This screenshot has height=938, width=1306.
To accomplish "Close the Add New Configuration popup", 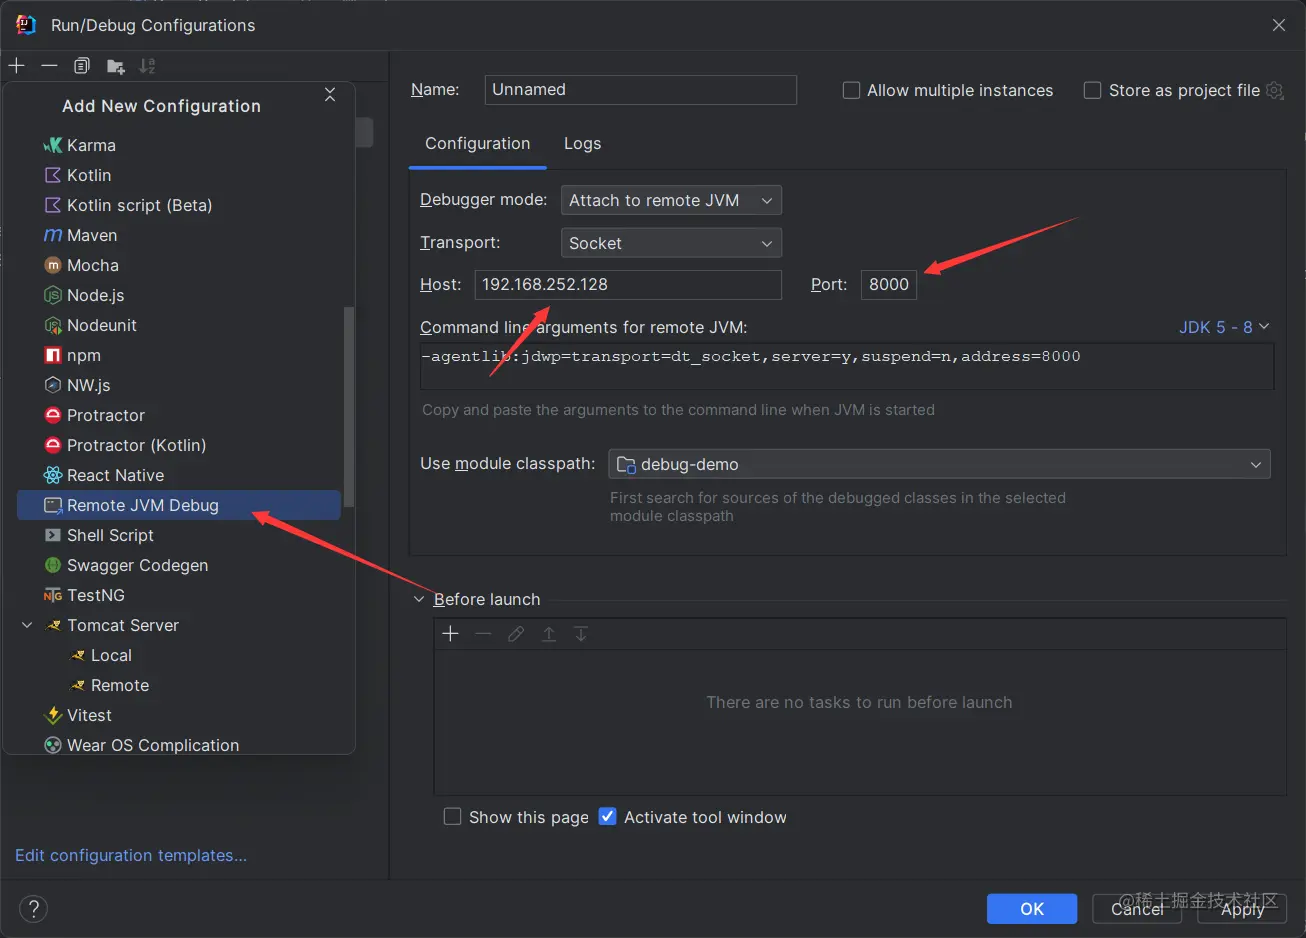I will pyautogui.click(x=330, y=94).
